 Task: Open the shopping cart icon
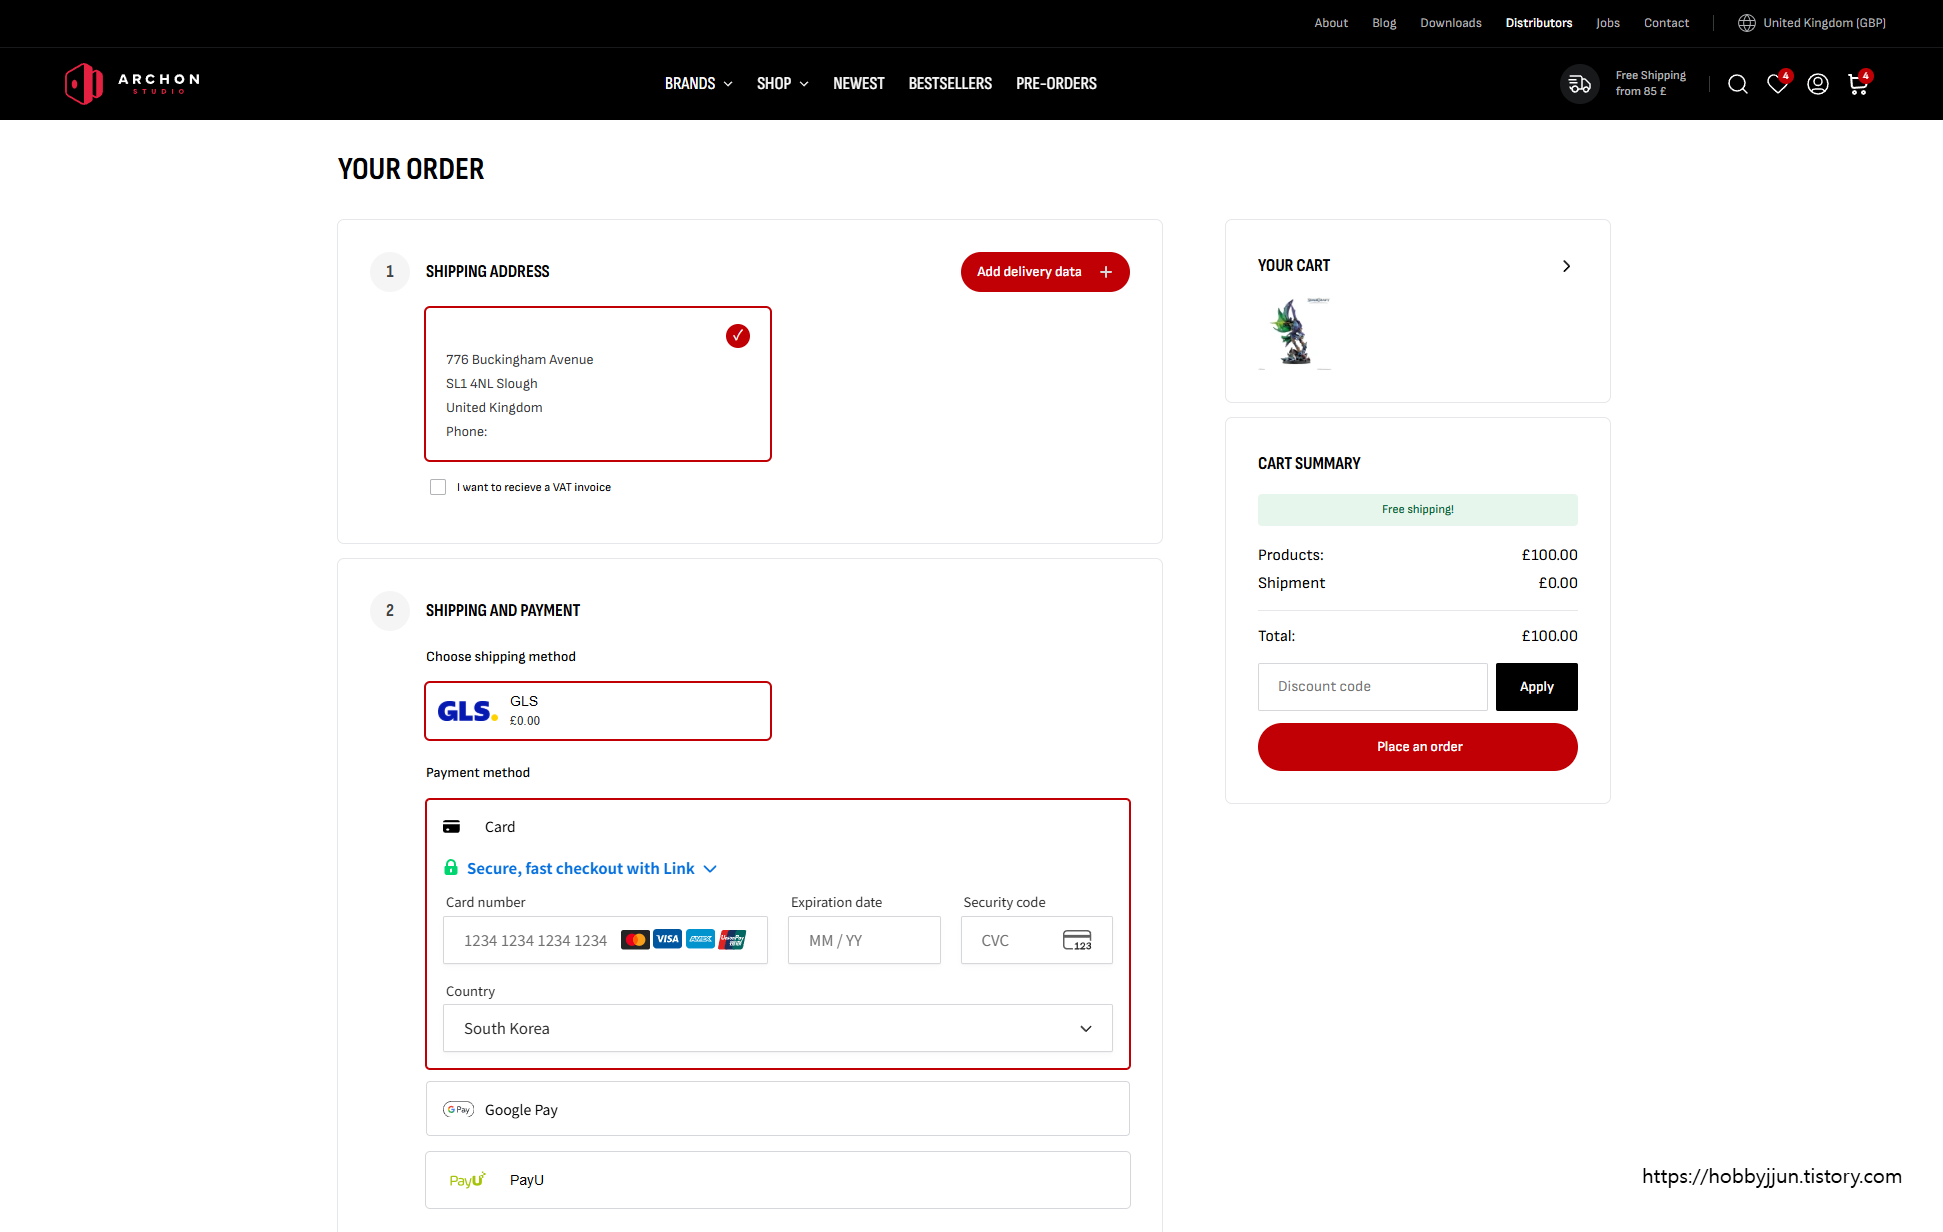pyautogui.click(x=1858, y=84)
